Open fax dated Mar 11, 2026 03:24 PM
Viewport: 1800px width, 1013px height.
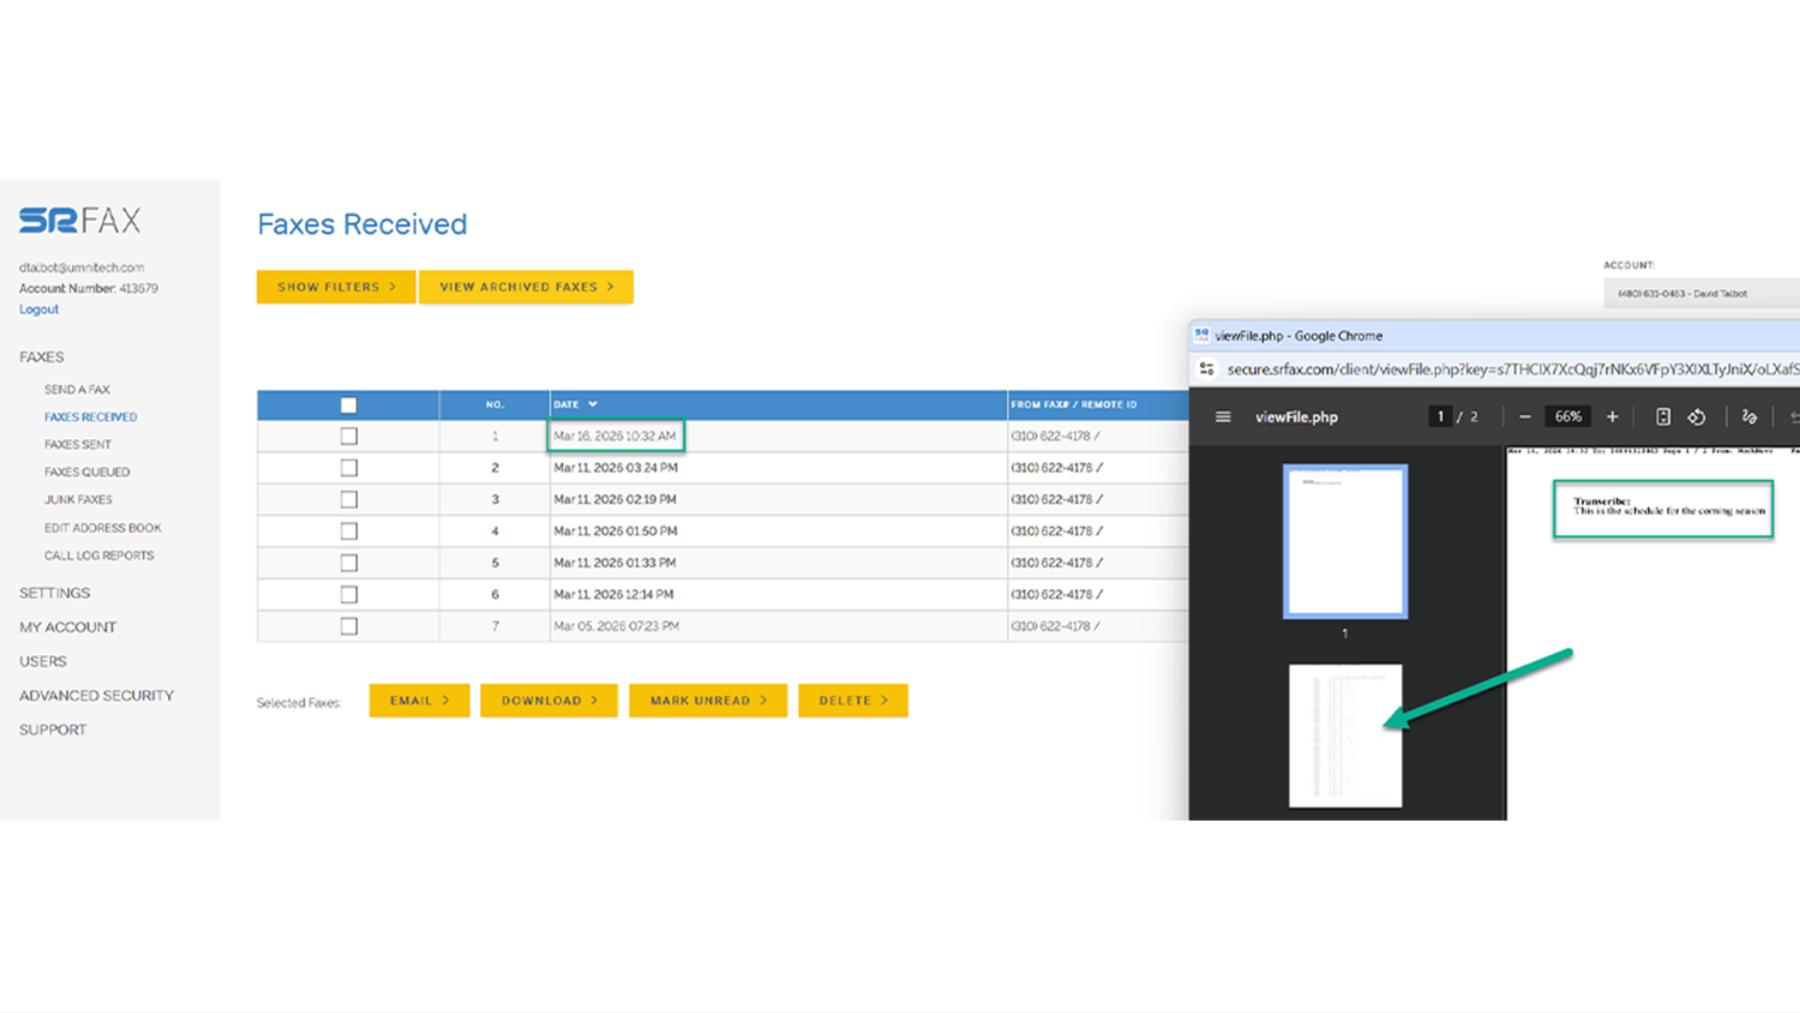(616, 468)
